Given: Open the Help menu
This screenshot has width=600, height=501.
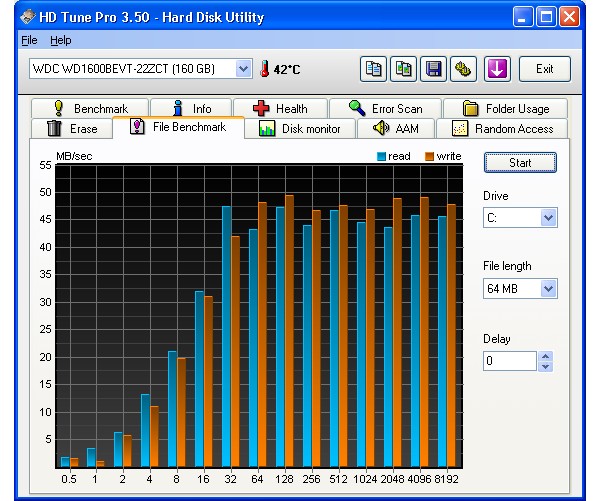Looking at the screenshot, I should coord(60,40).
